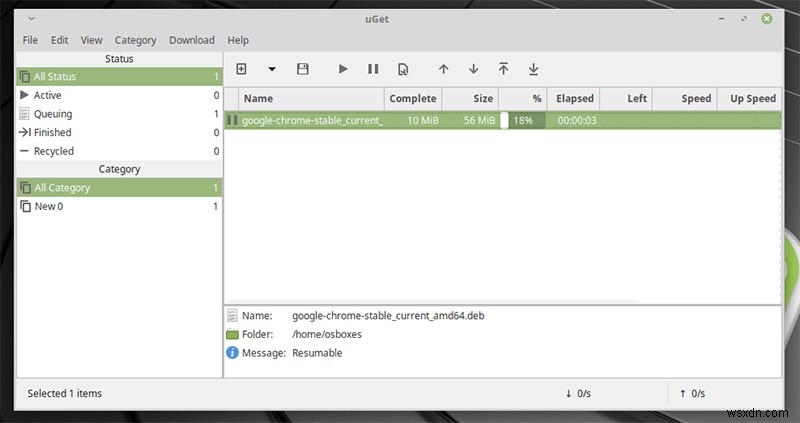Select the New 0 category

(119, 206)
